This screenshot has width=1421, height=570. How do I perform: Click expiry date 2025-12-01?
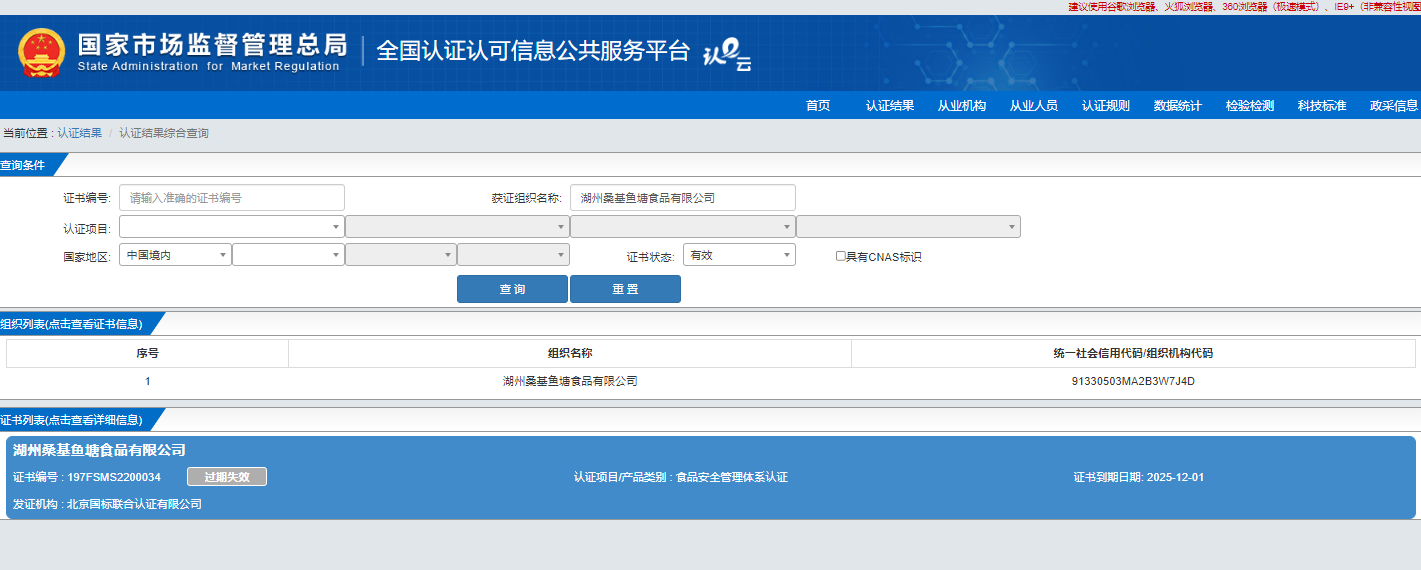[1176, 477]
